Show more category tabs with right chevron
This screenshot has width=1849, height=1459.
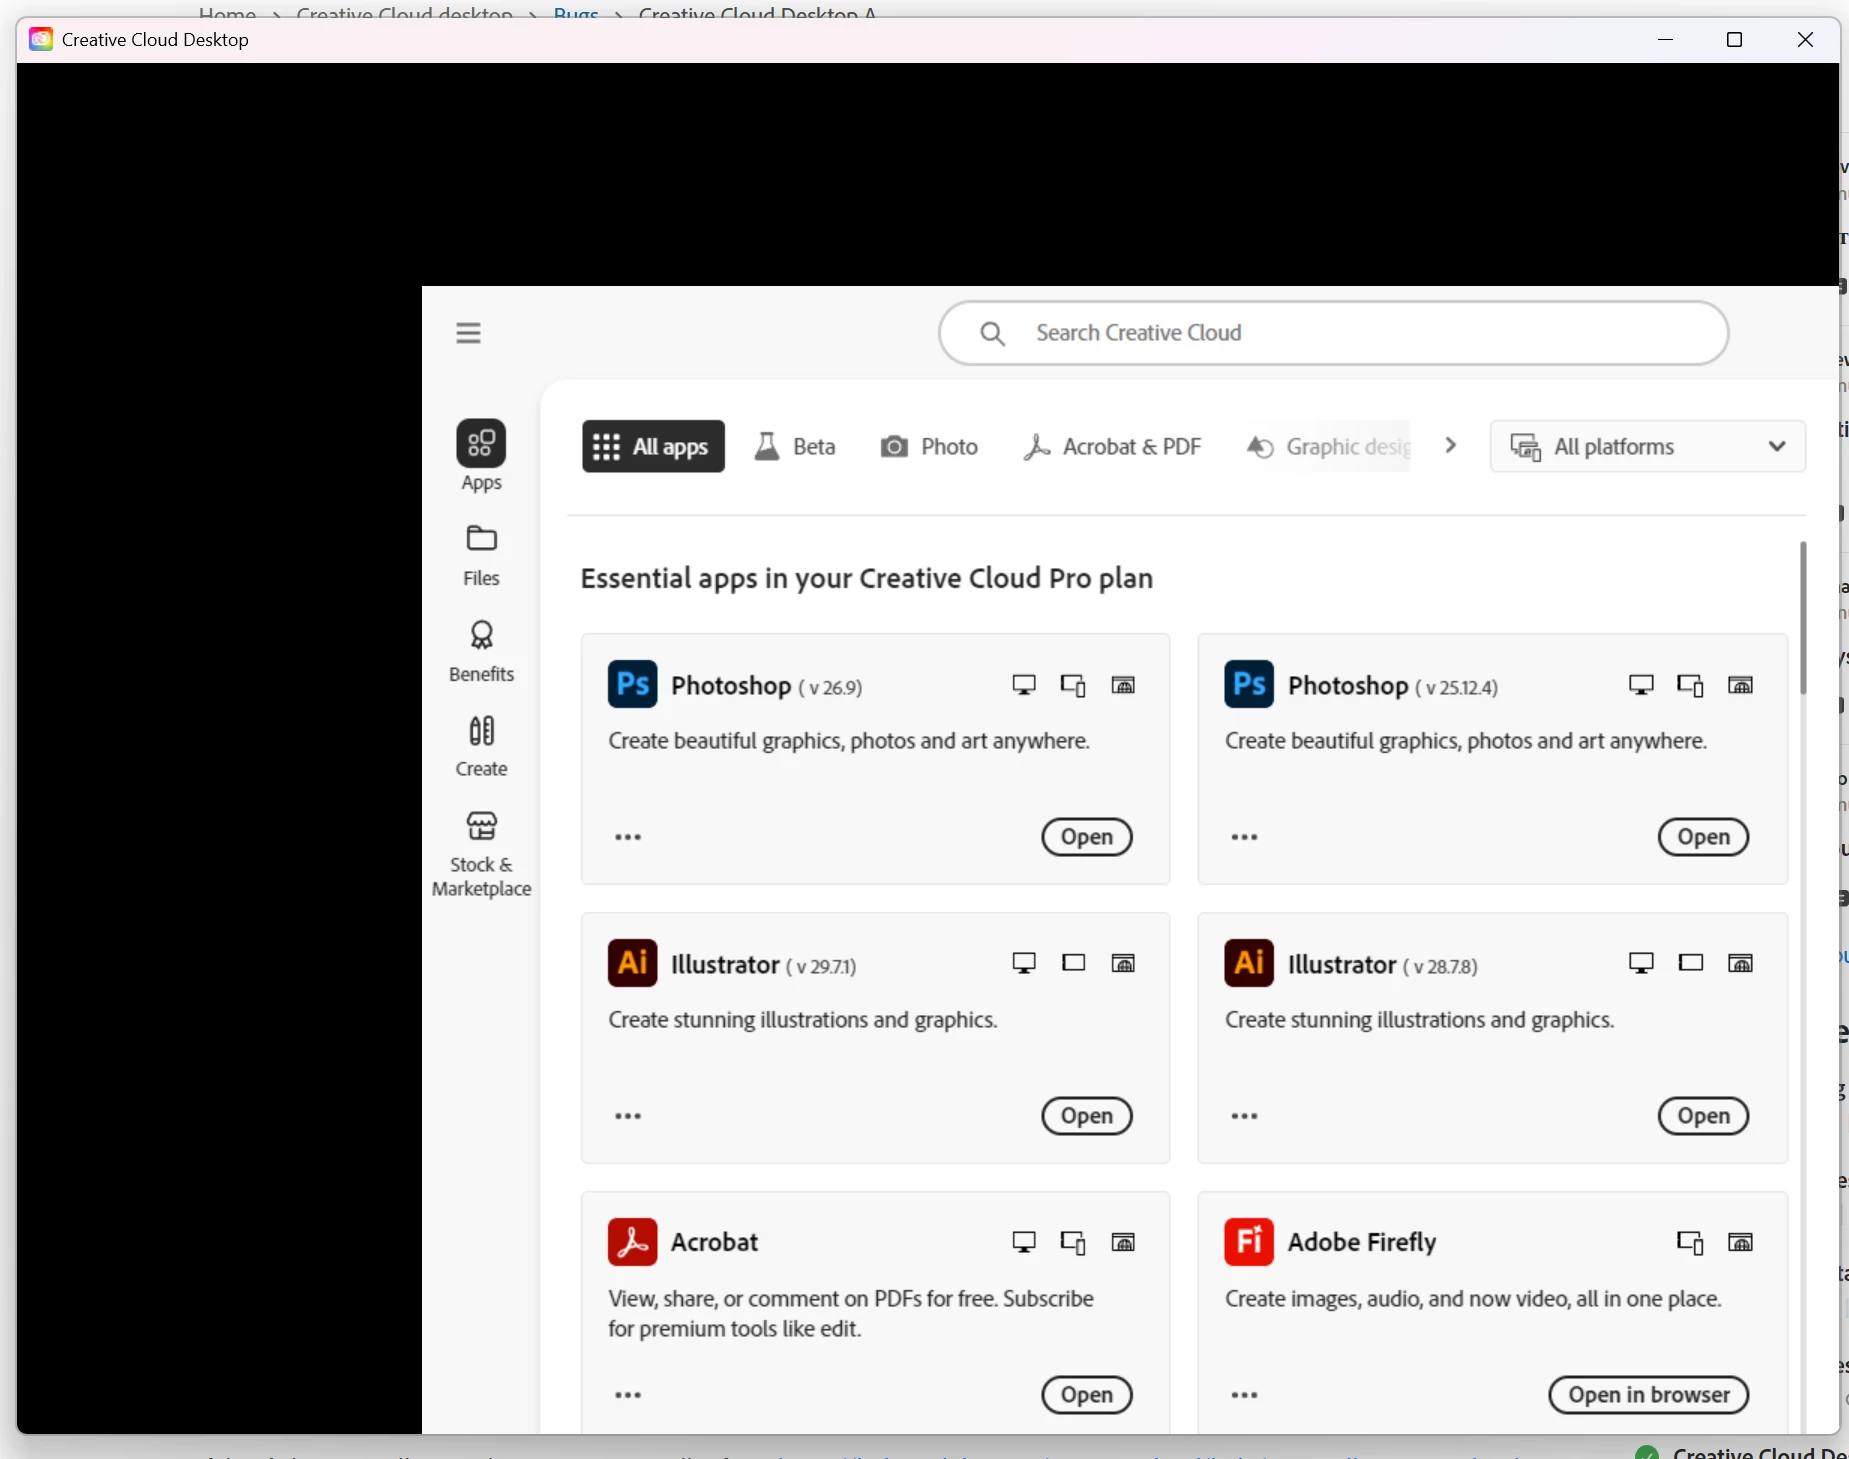pyautogui.click(x=1450, y=446)
